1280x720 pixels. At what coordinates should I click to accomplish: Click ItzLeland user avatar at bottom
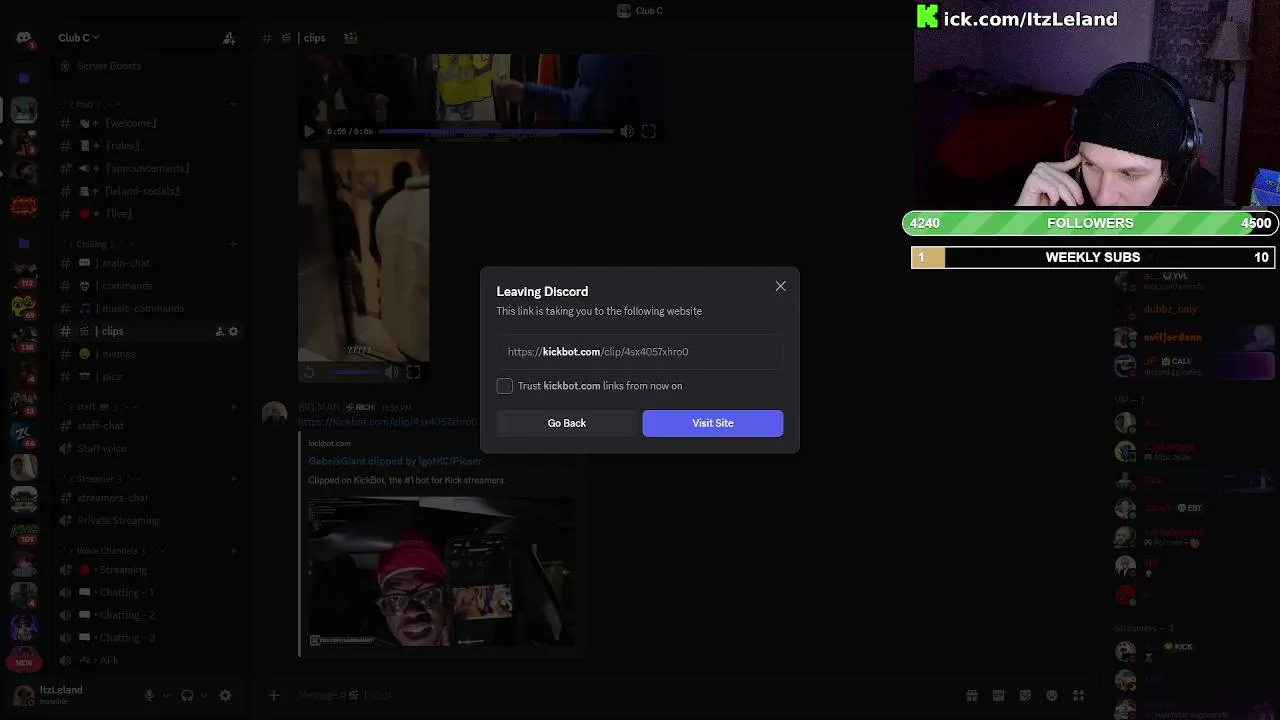[x=24, y=696]
